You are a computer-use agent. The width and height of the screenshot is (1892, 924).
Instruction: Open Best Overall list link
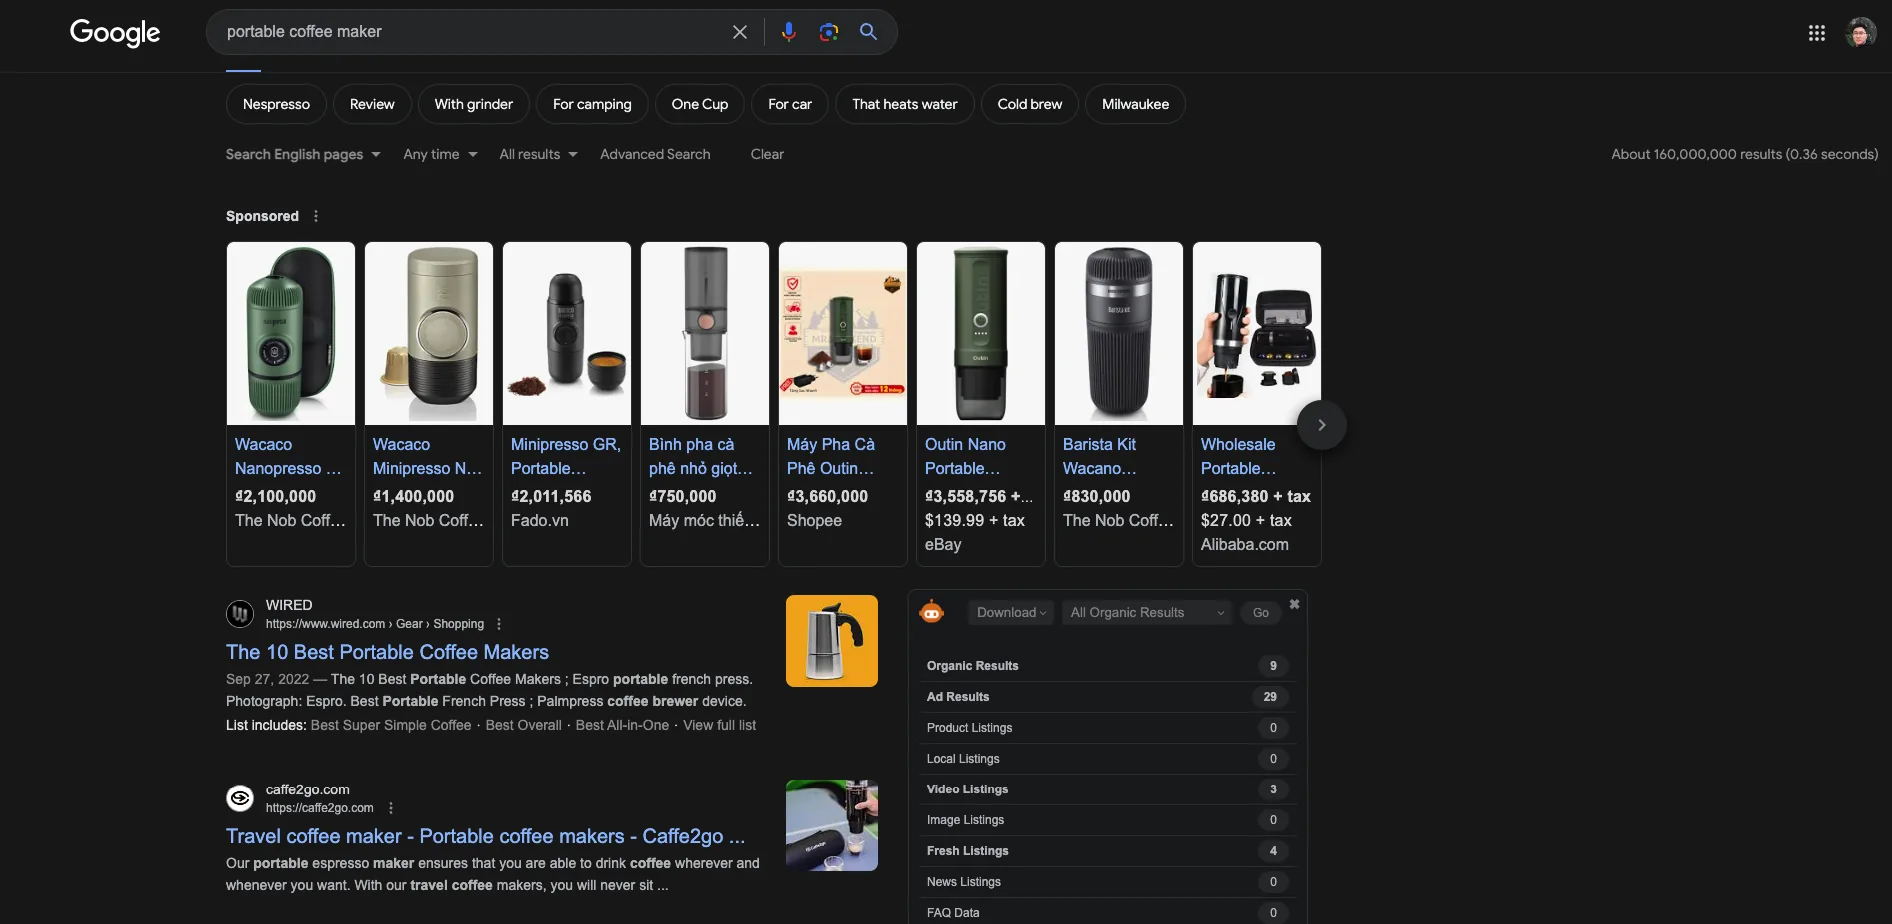[523, 725]
